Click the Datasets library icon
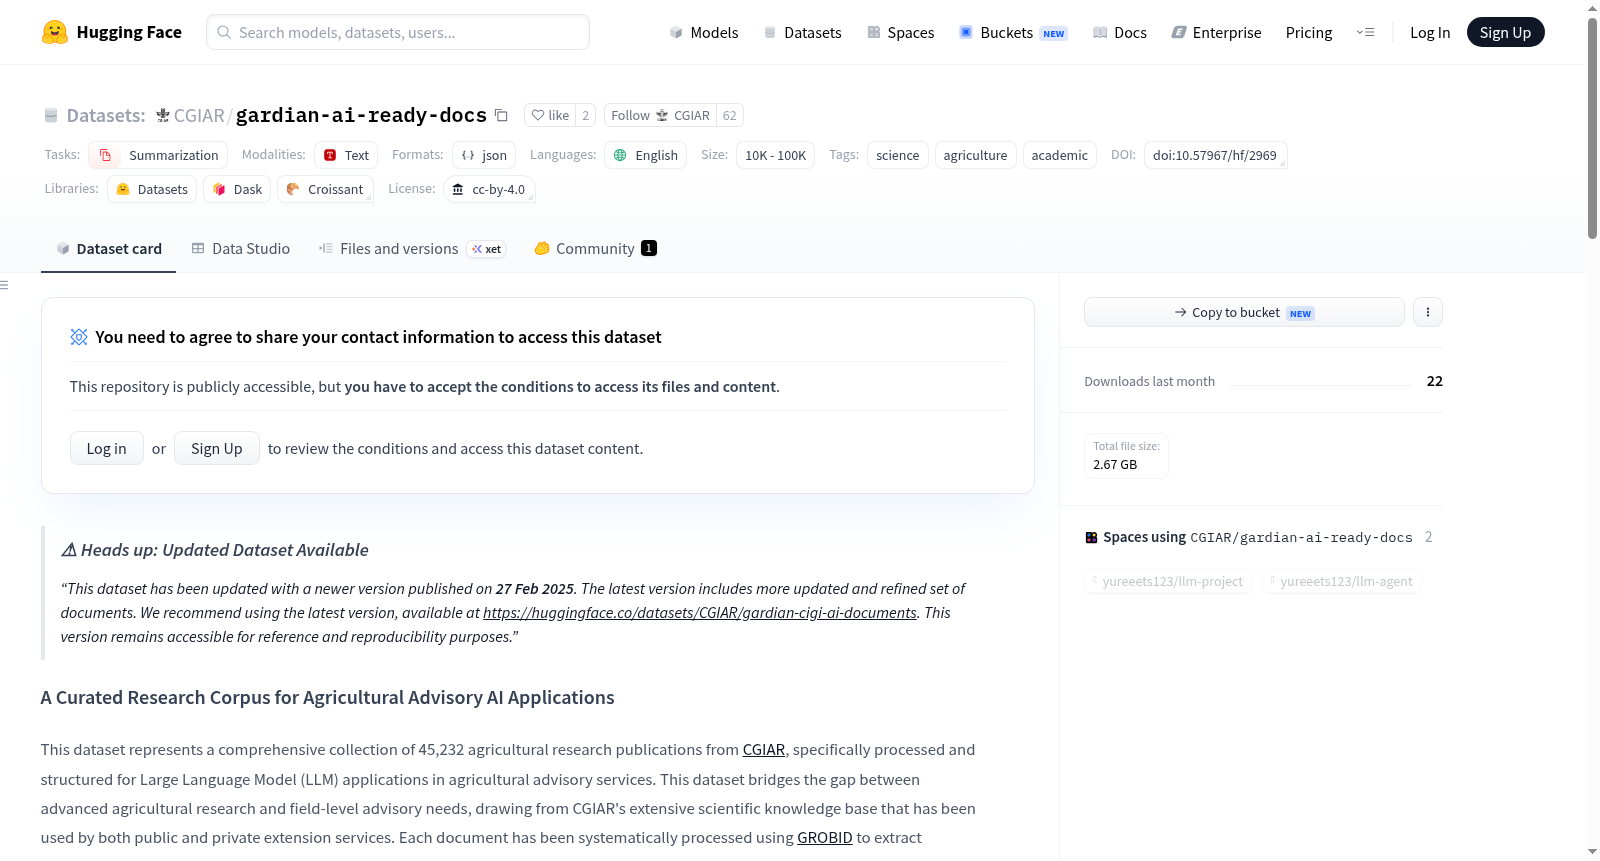The width and height of the screenshot is (1600, 861). tap(123, 189)
